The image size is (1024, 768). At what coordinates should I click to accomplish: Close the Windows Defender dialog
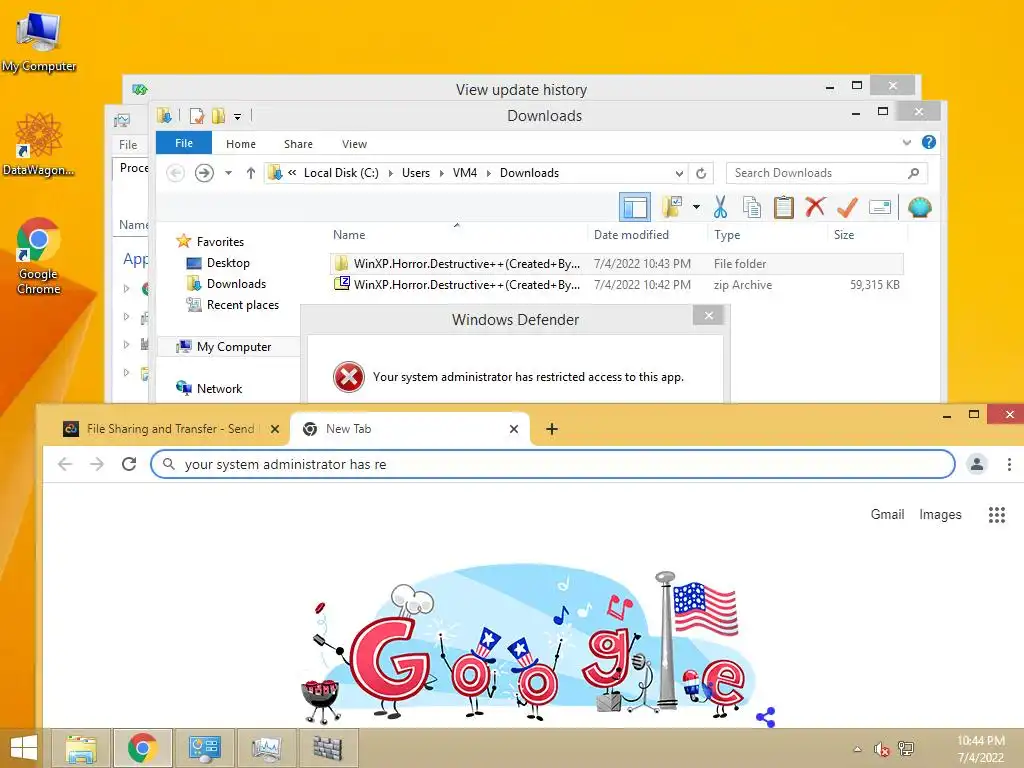tap(709, 316)
